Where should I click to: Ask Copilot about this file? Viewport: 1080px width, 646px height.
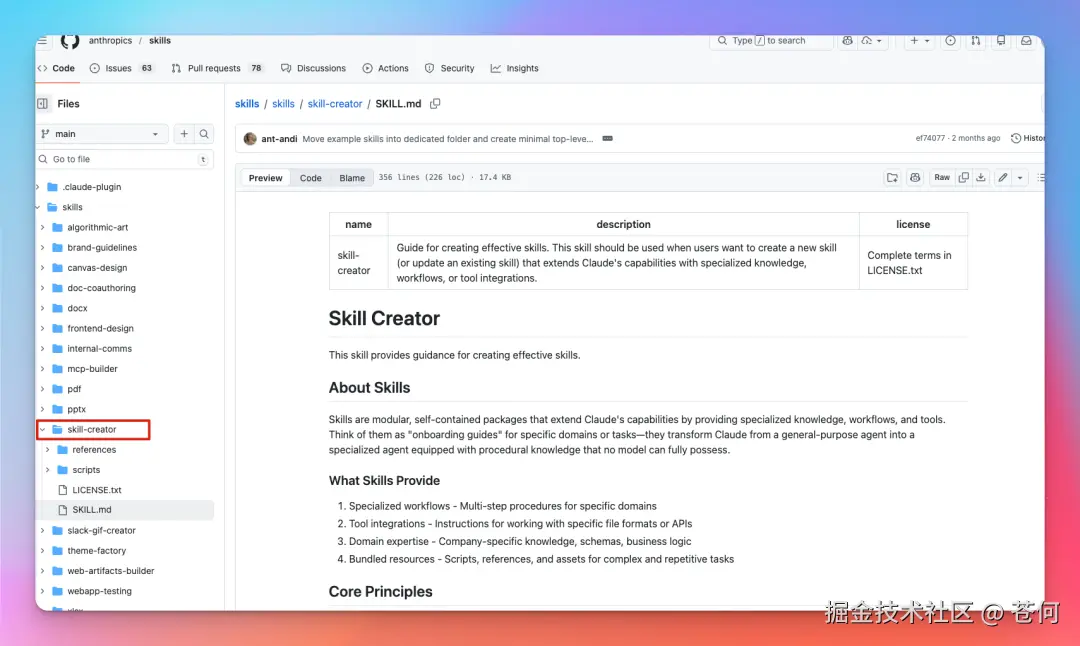pos(915,178)
